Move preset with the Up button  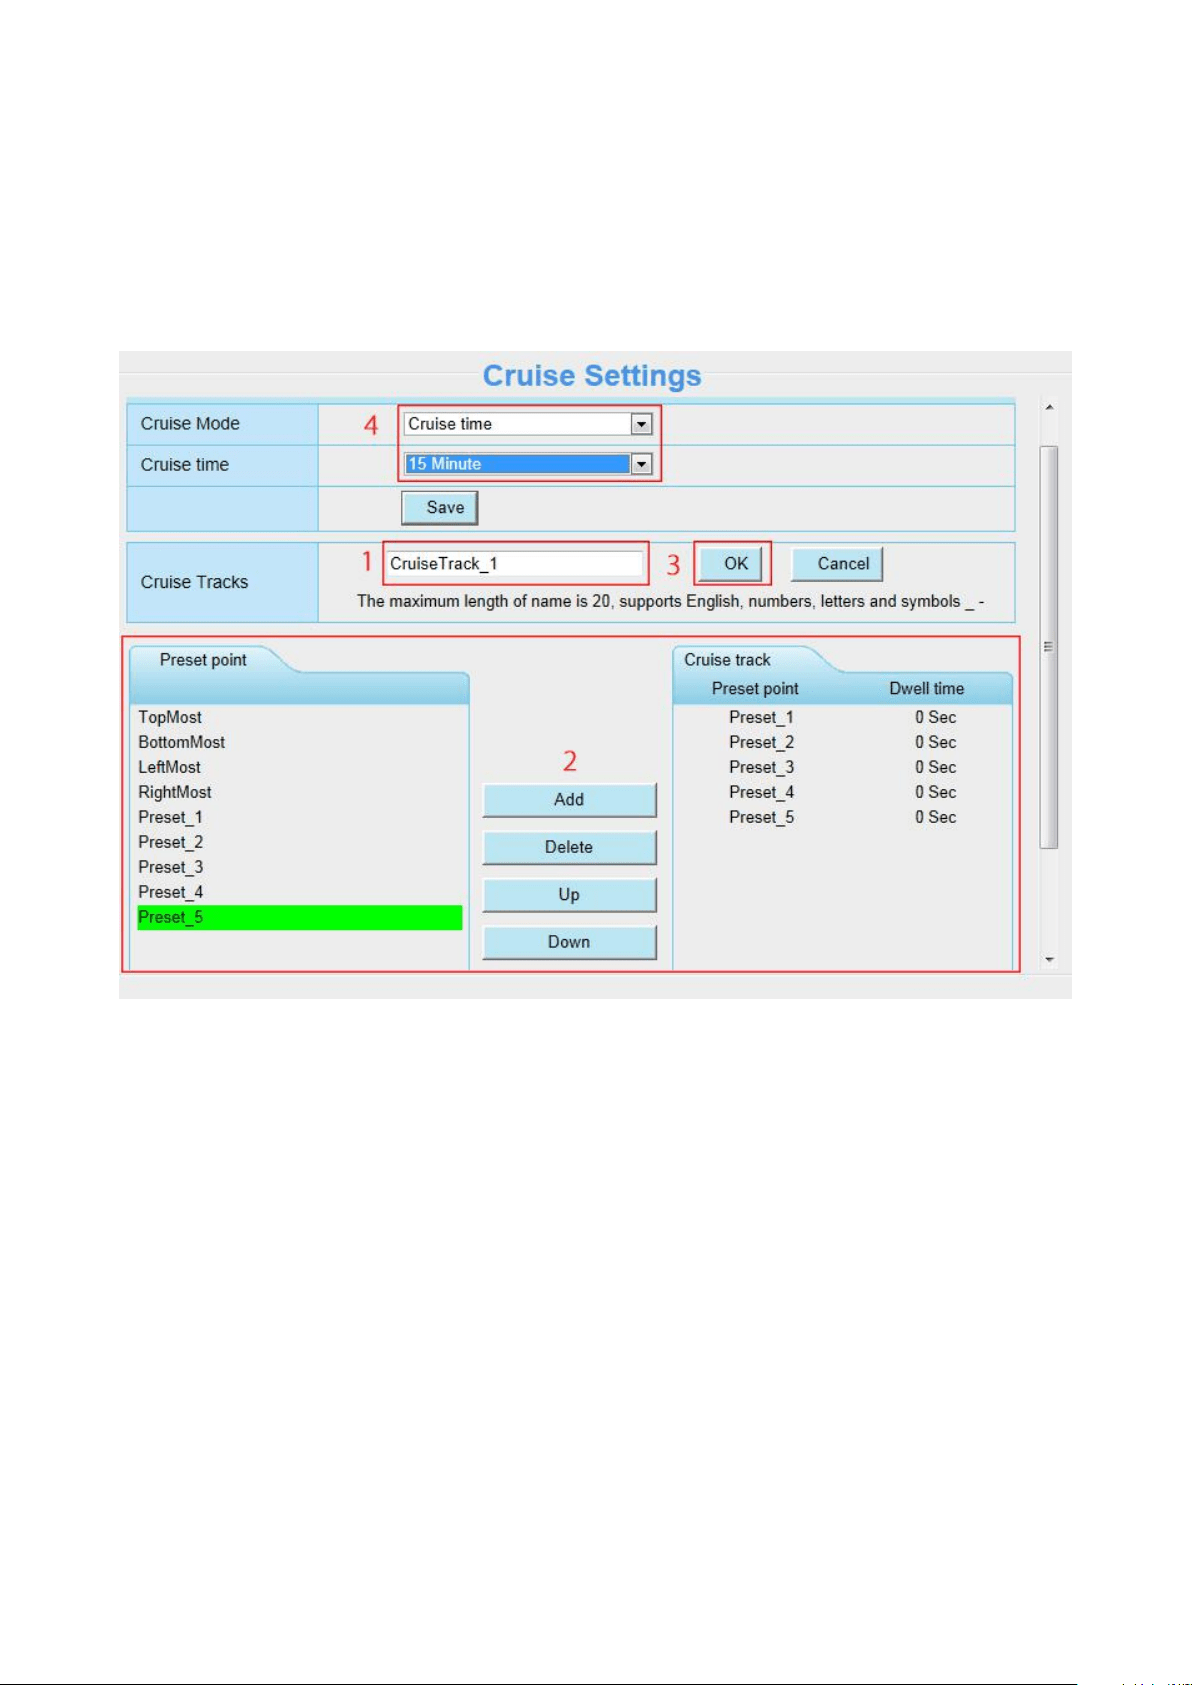tap(569, 895)
